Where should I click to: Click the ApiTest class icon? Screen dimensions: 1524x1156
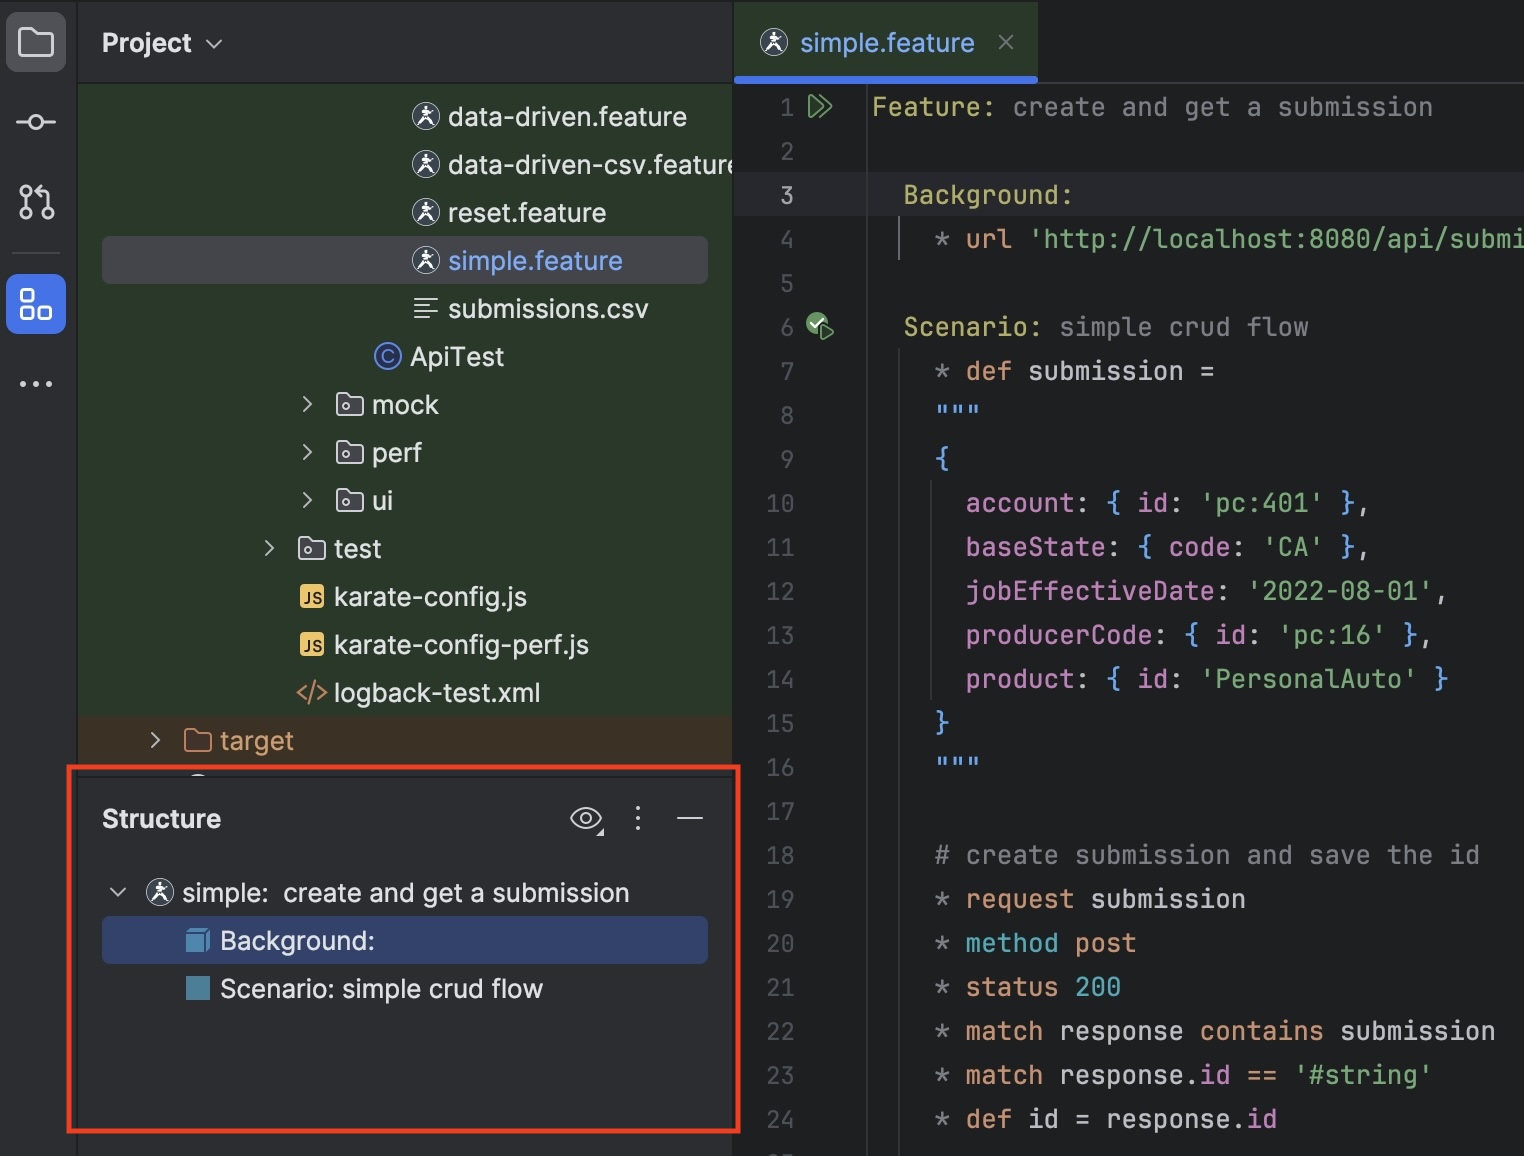(387, 356)
